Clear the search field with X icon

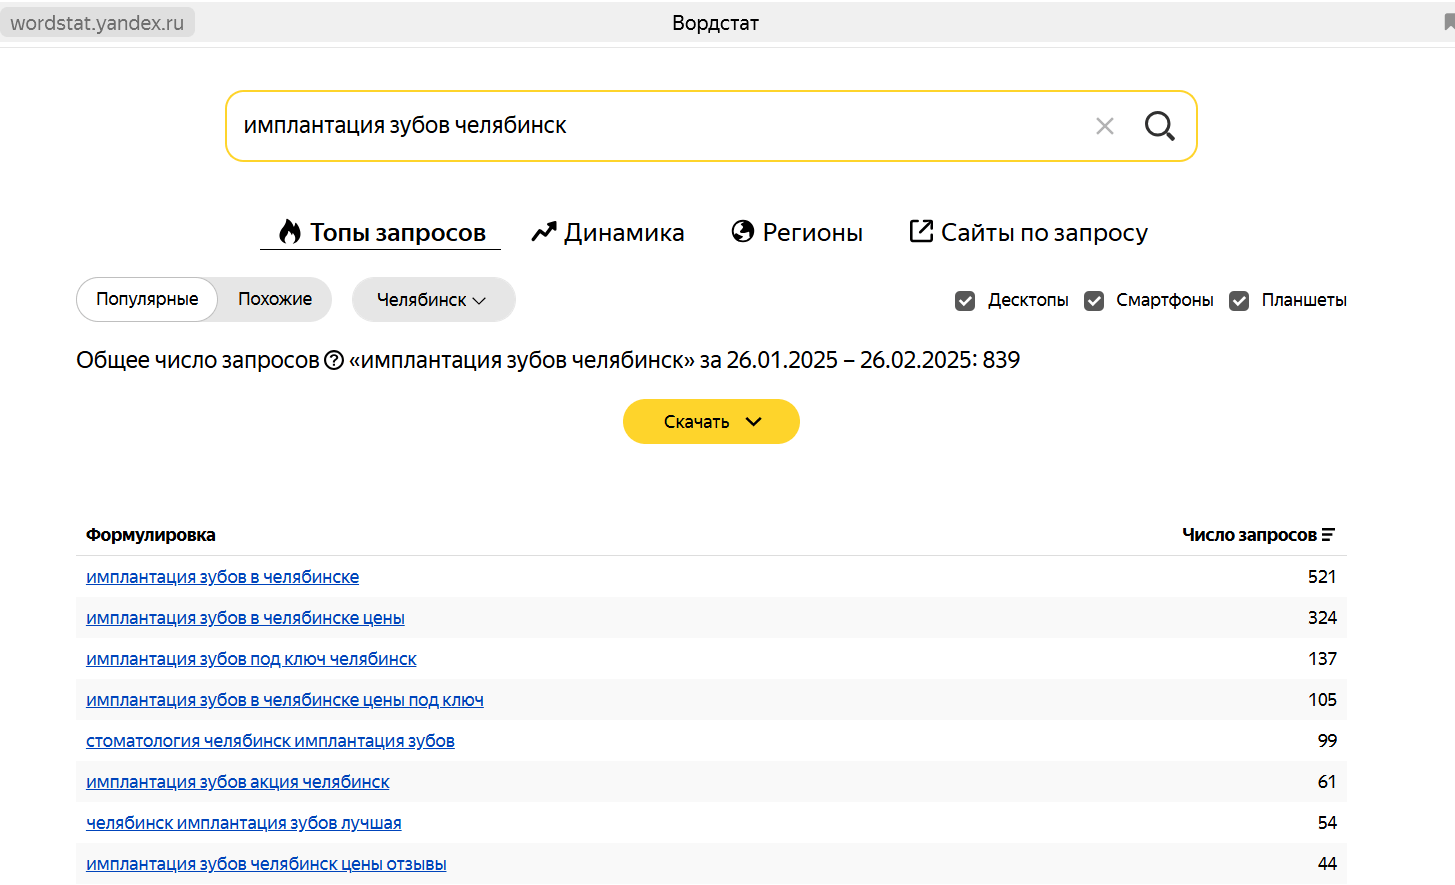[1105, 126]
